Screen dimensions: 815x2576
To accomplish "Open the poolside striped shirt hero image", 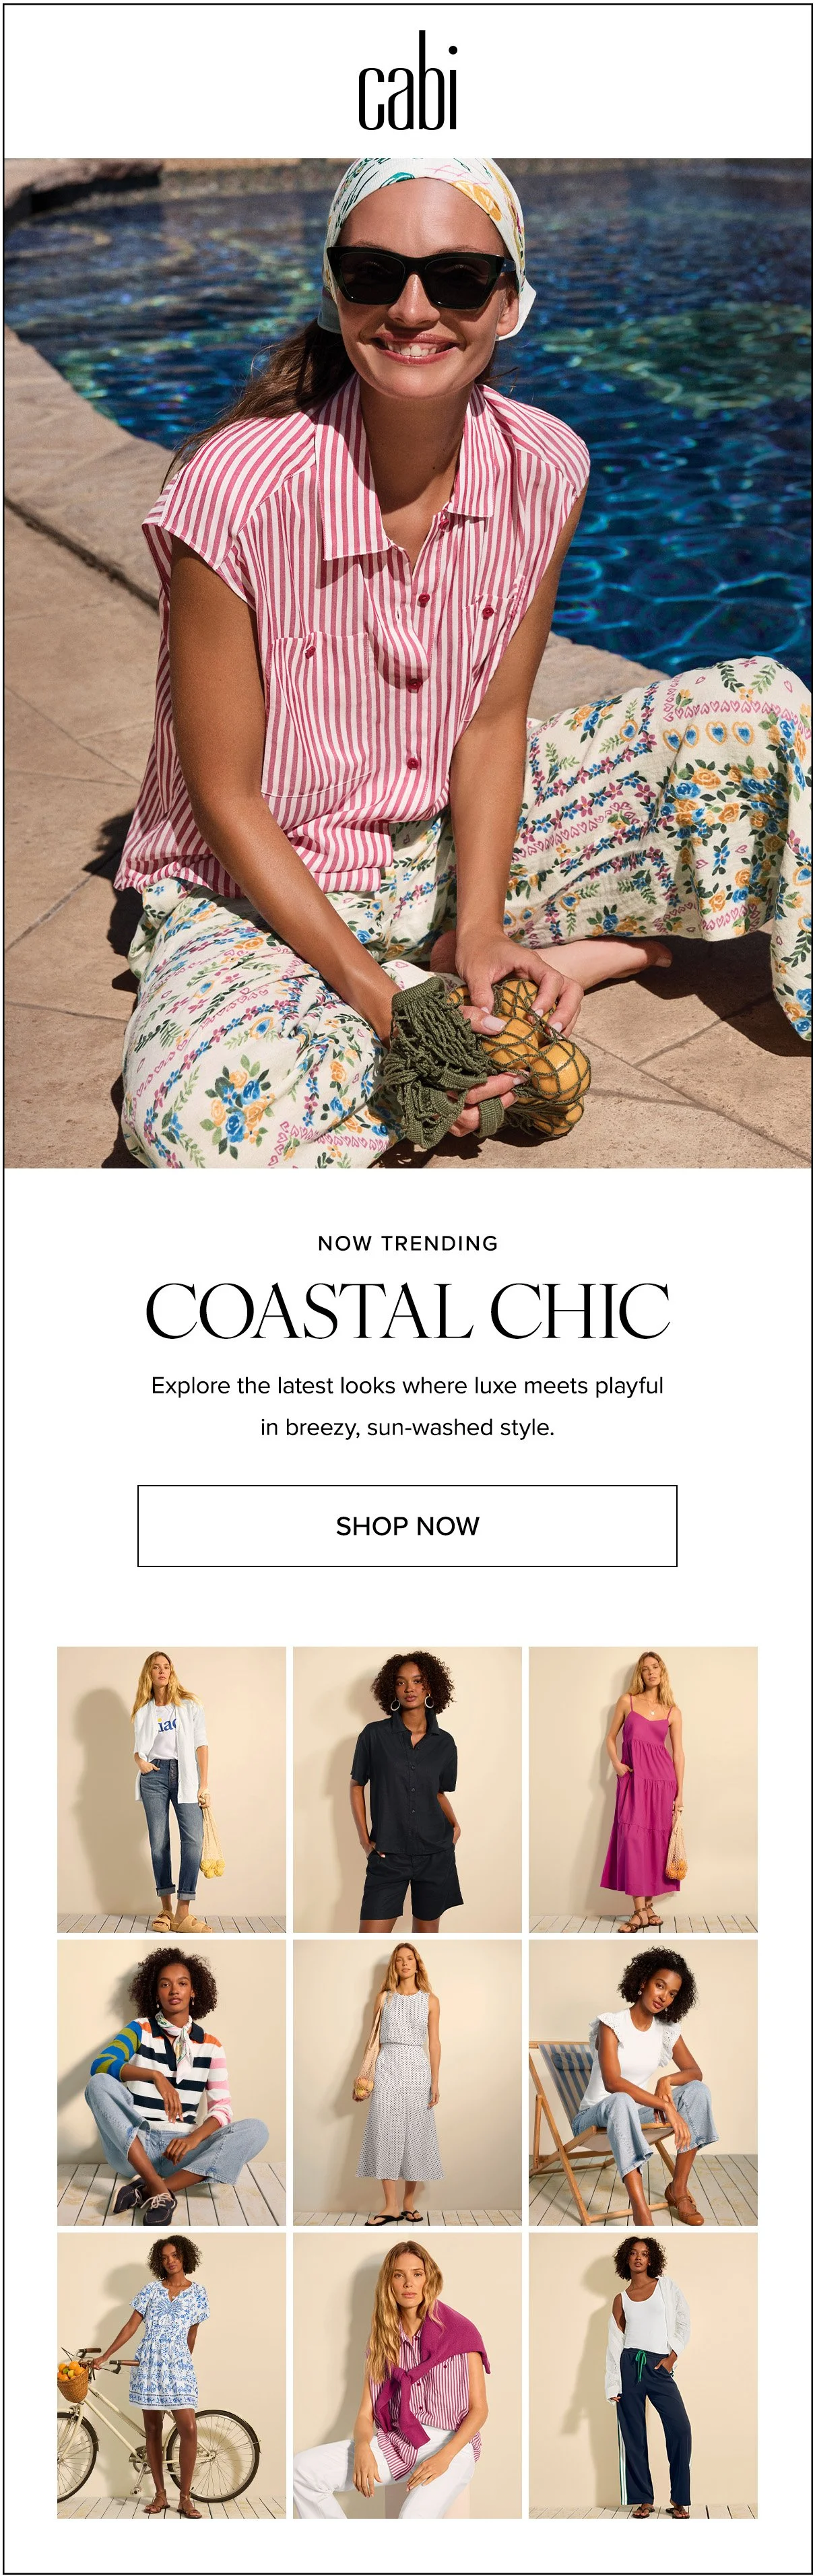I will (x=407, y=663).
